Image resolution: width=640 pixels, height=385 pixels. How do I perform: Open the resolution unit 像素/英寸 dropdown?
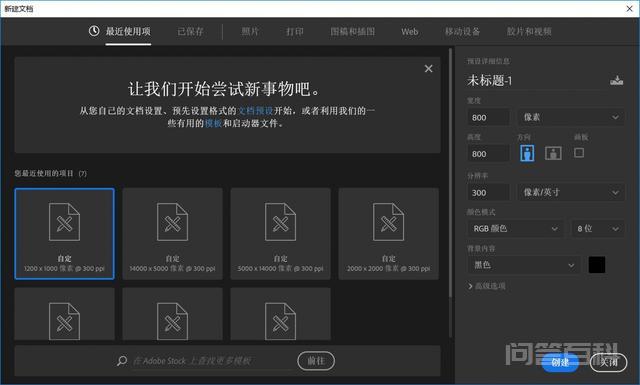click(x=571, y=192)
